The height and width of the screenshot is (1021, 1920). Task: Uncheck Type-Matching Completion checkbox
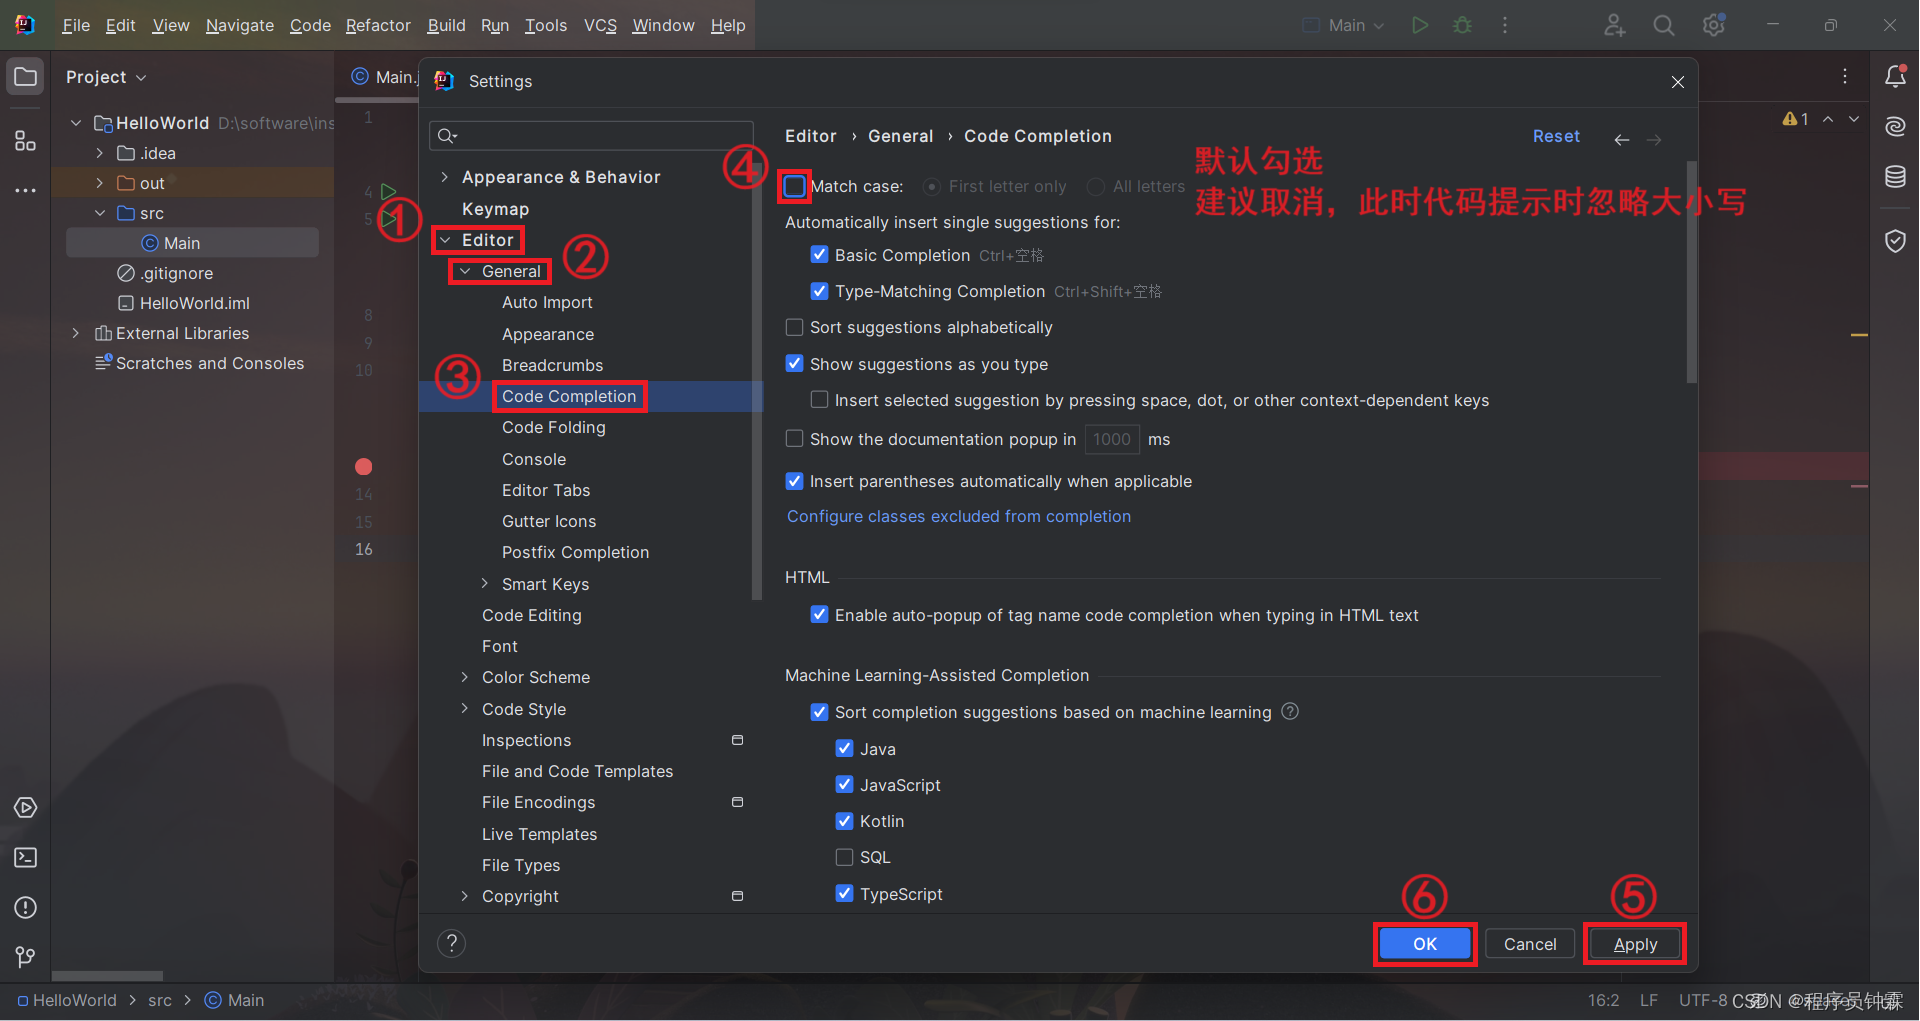point(819,290)
